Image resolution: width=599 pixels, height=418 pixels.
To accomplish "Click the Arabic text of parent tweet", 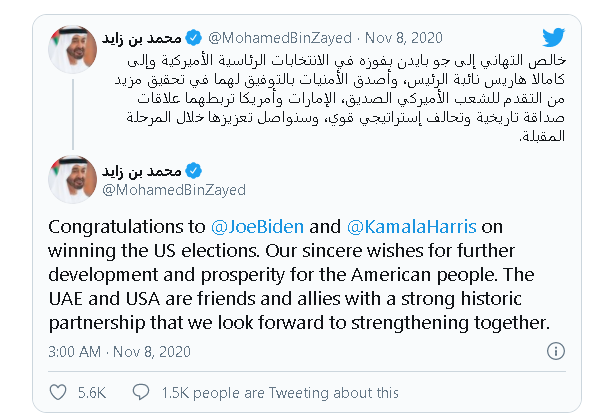I will (x=340, y=98).
